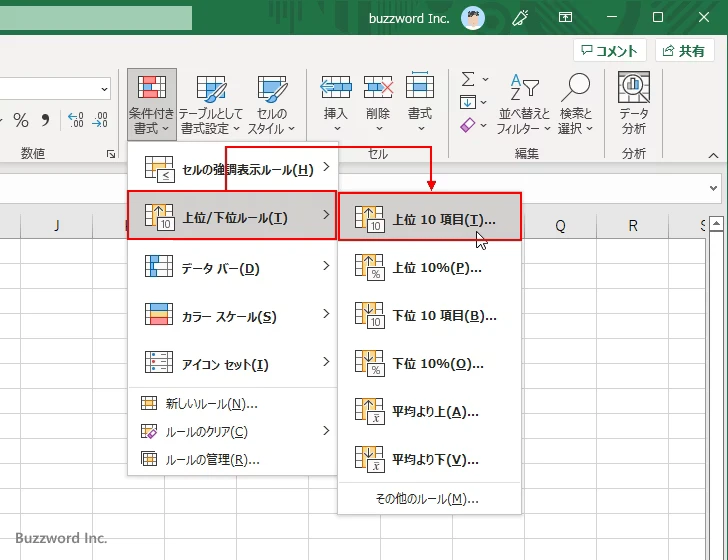The image size is (728, 560).
Task: Expand the Format (書式) dropdown arrow
Action: 421,129
